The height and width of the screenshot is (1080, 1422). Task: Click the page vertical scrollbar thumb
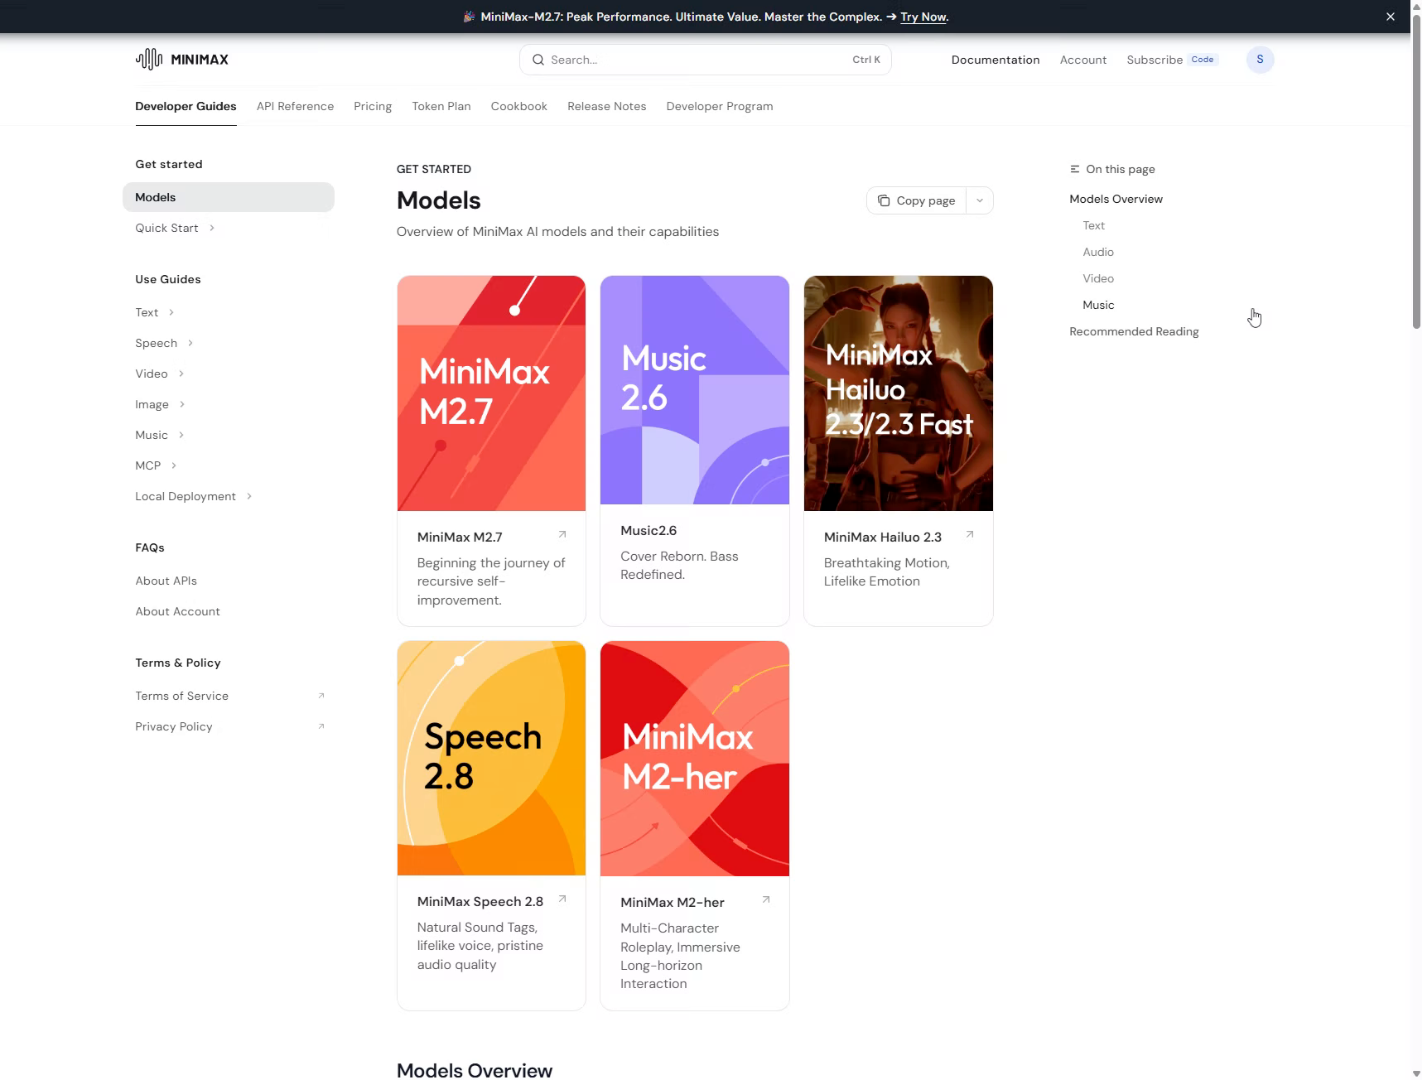[1416, 171]
